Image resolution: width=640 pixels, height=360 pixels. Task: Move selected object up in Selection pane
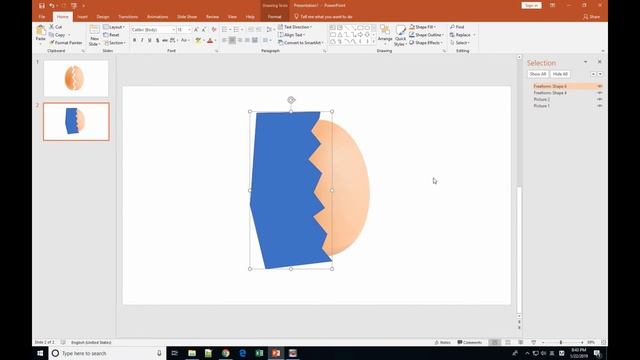pos(593,74)
